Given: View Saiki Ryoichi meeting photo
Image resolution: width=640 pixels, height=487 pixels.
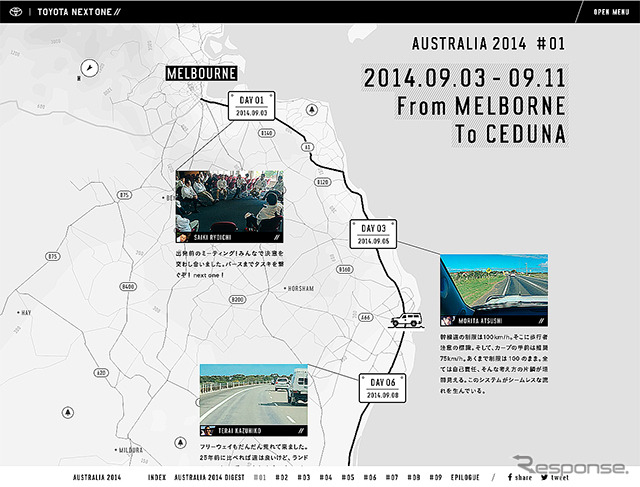Looking at the screenshot, I should coord(229,202).
